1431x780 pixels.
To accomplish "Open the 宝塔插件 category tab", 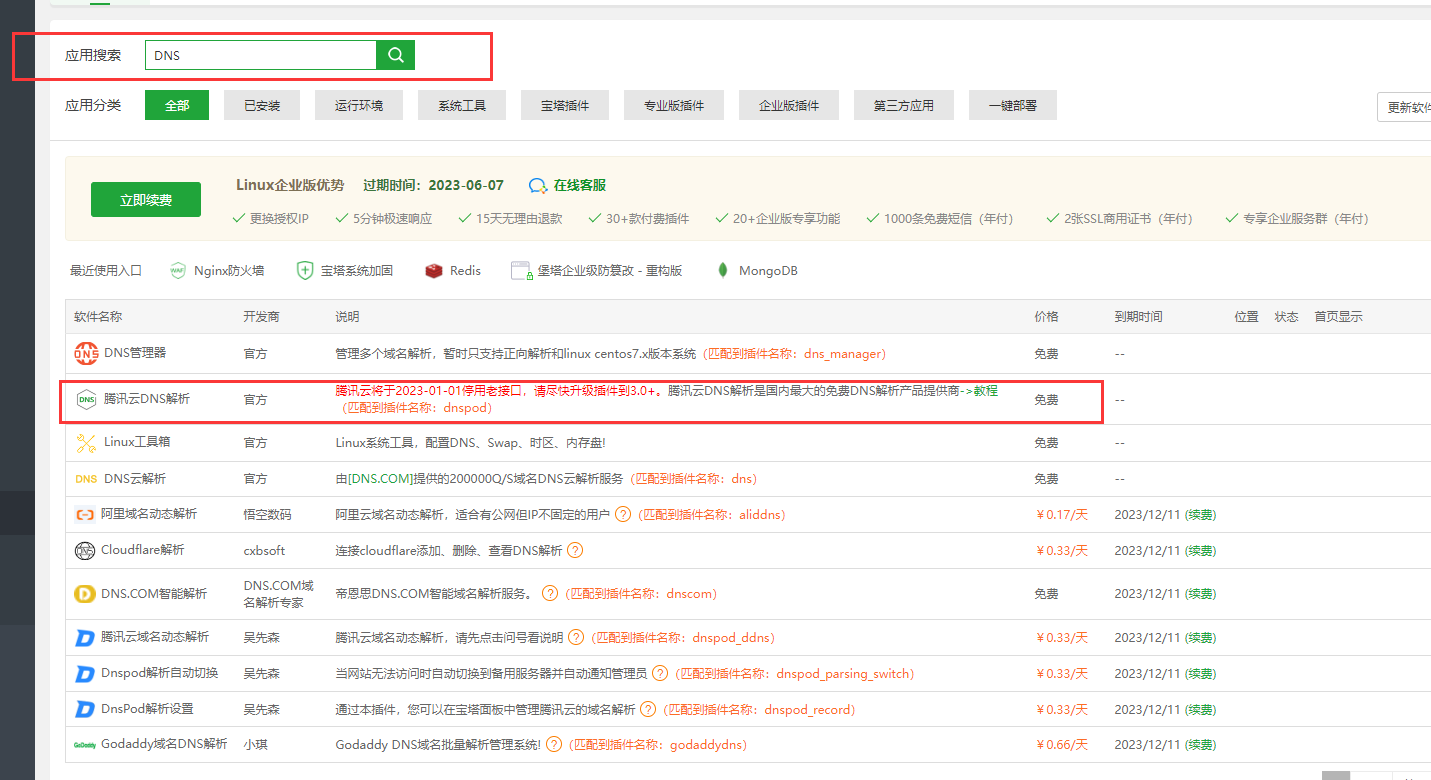I will pyautogui.click(x=565, y=105).
